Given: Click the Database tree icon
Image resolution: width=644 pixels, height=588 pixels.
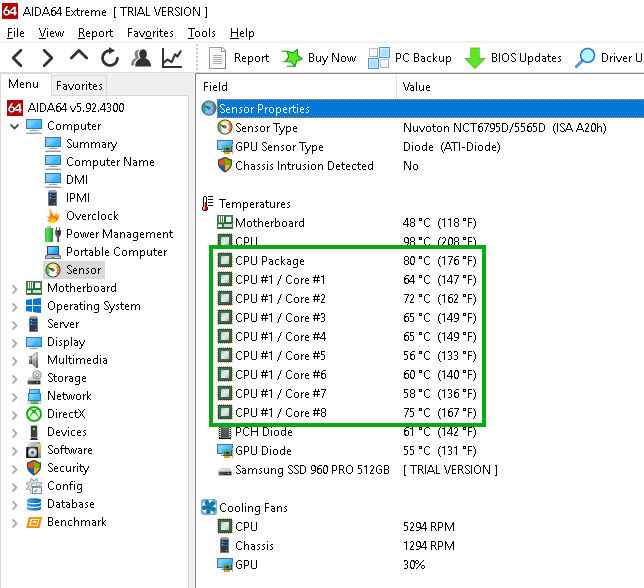Looking at the screenshot, I should point(34,504).
